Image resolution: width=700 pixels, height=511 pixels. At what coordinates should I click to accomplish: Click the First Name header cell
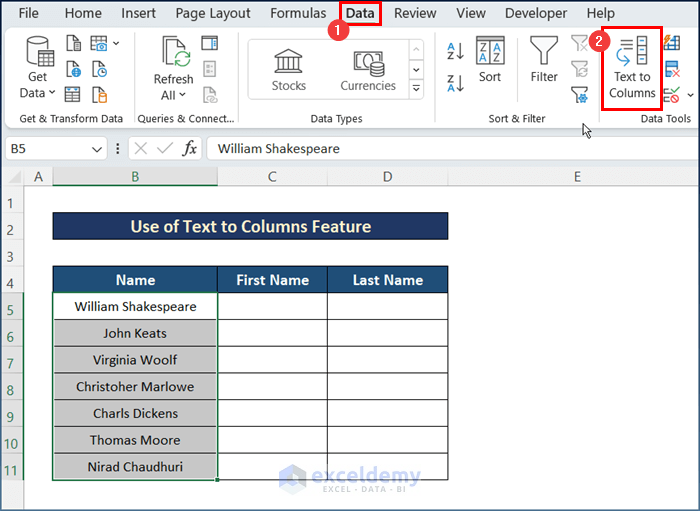coord(272,280)
